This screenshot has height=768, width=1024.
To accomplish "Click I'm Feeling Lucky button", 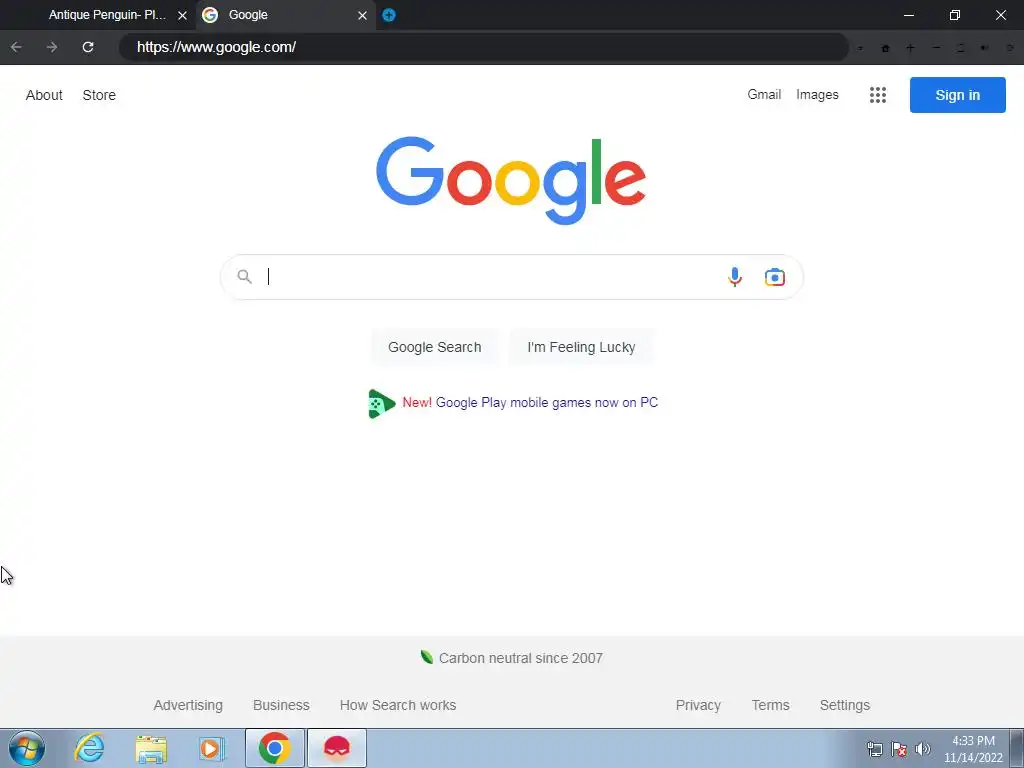I will [x=581, y=347].
